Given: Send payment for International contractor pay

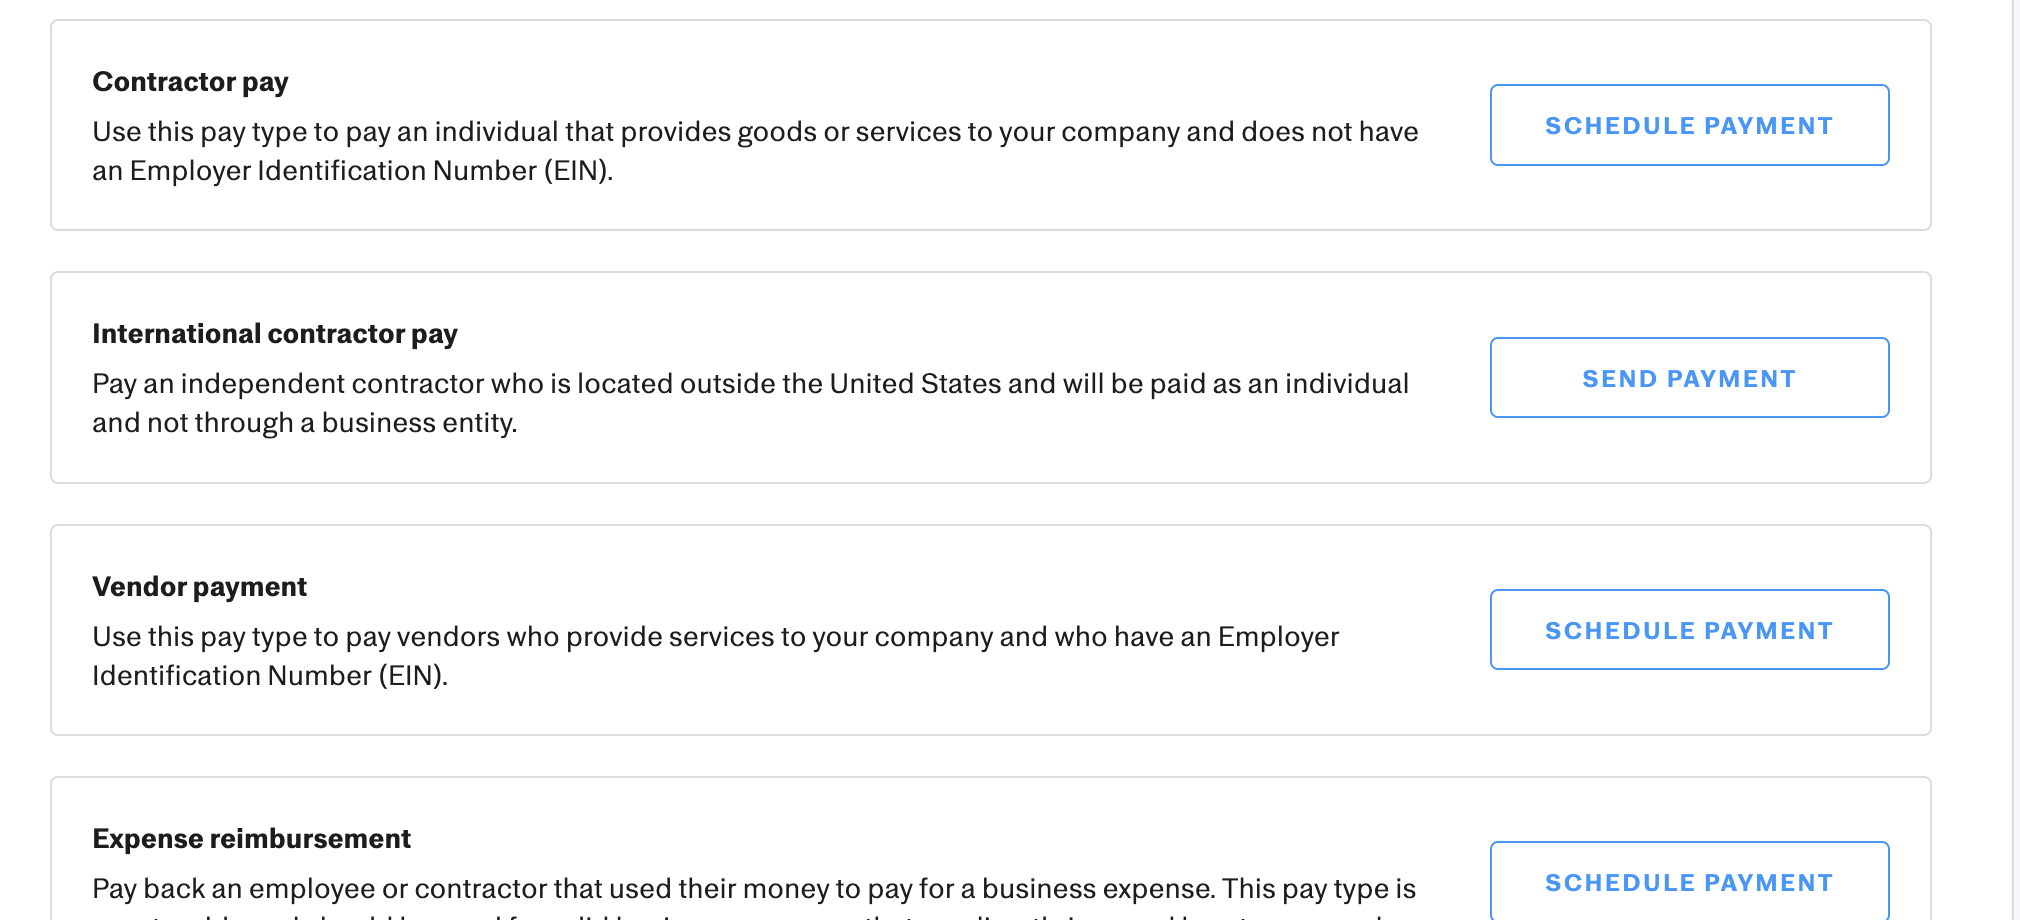Looking at the screenshot, I should click(1689, 378).
